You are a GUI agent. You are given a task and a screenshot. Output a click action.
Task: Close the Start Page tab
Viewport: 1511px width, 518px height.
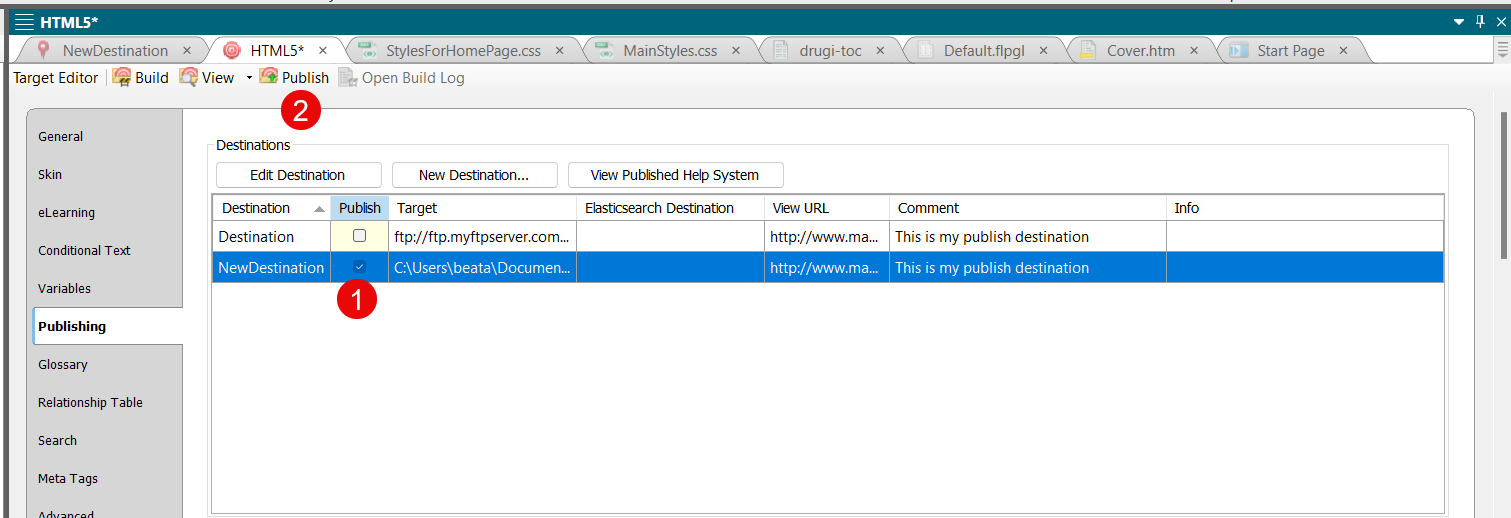1343,50
